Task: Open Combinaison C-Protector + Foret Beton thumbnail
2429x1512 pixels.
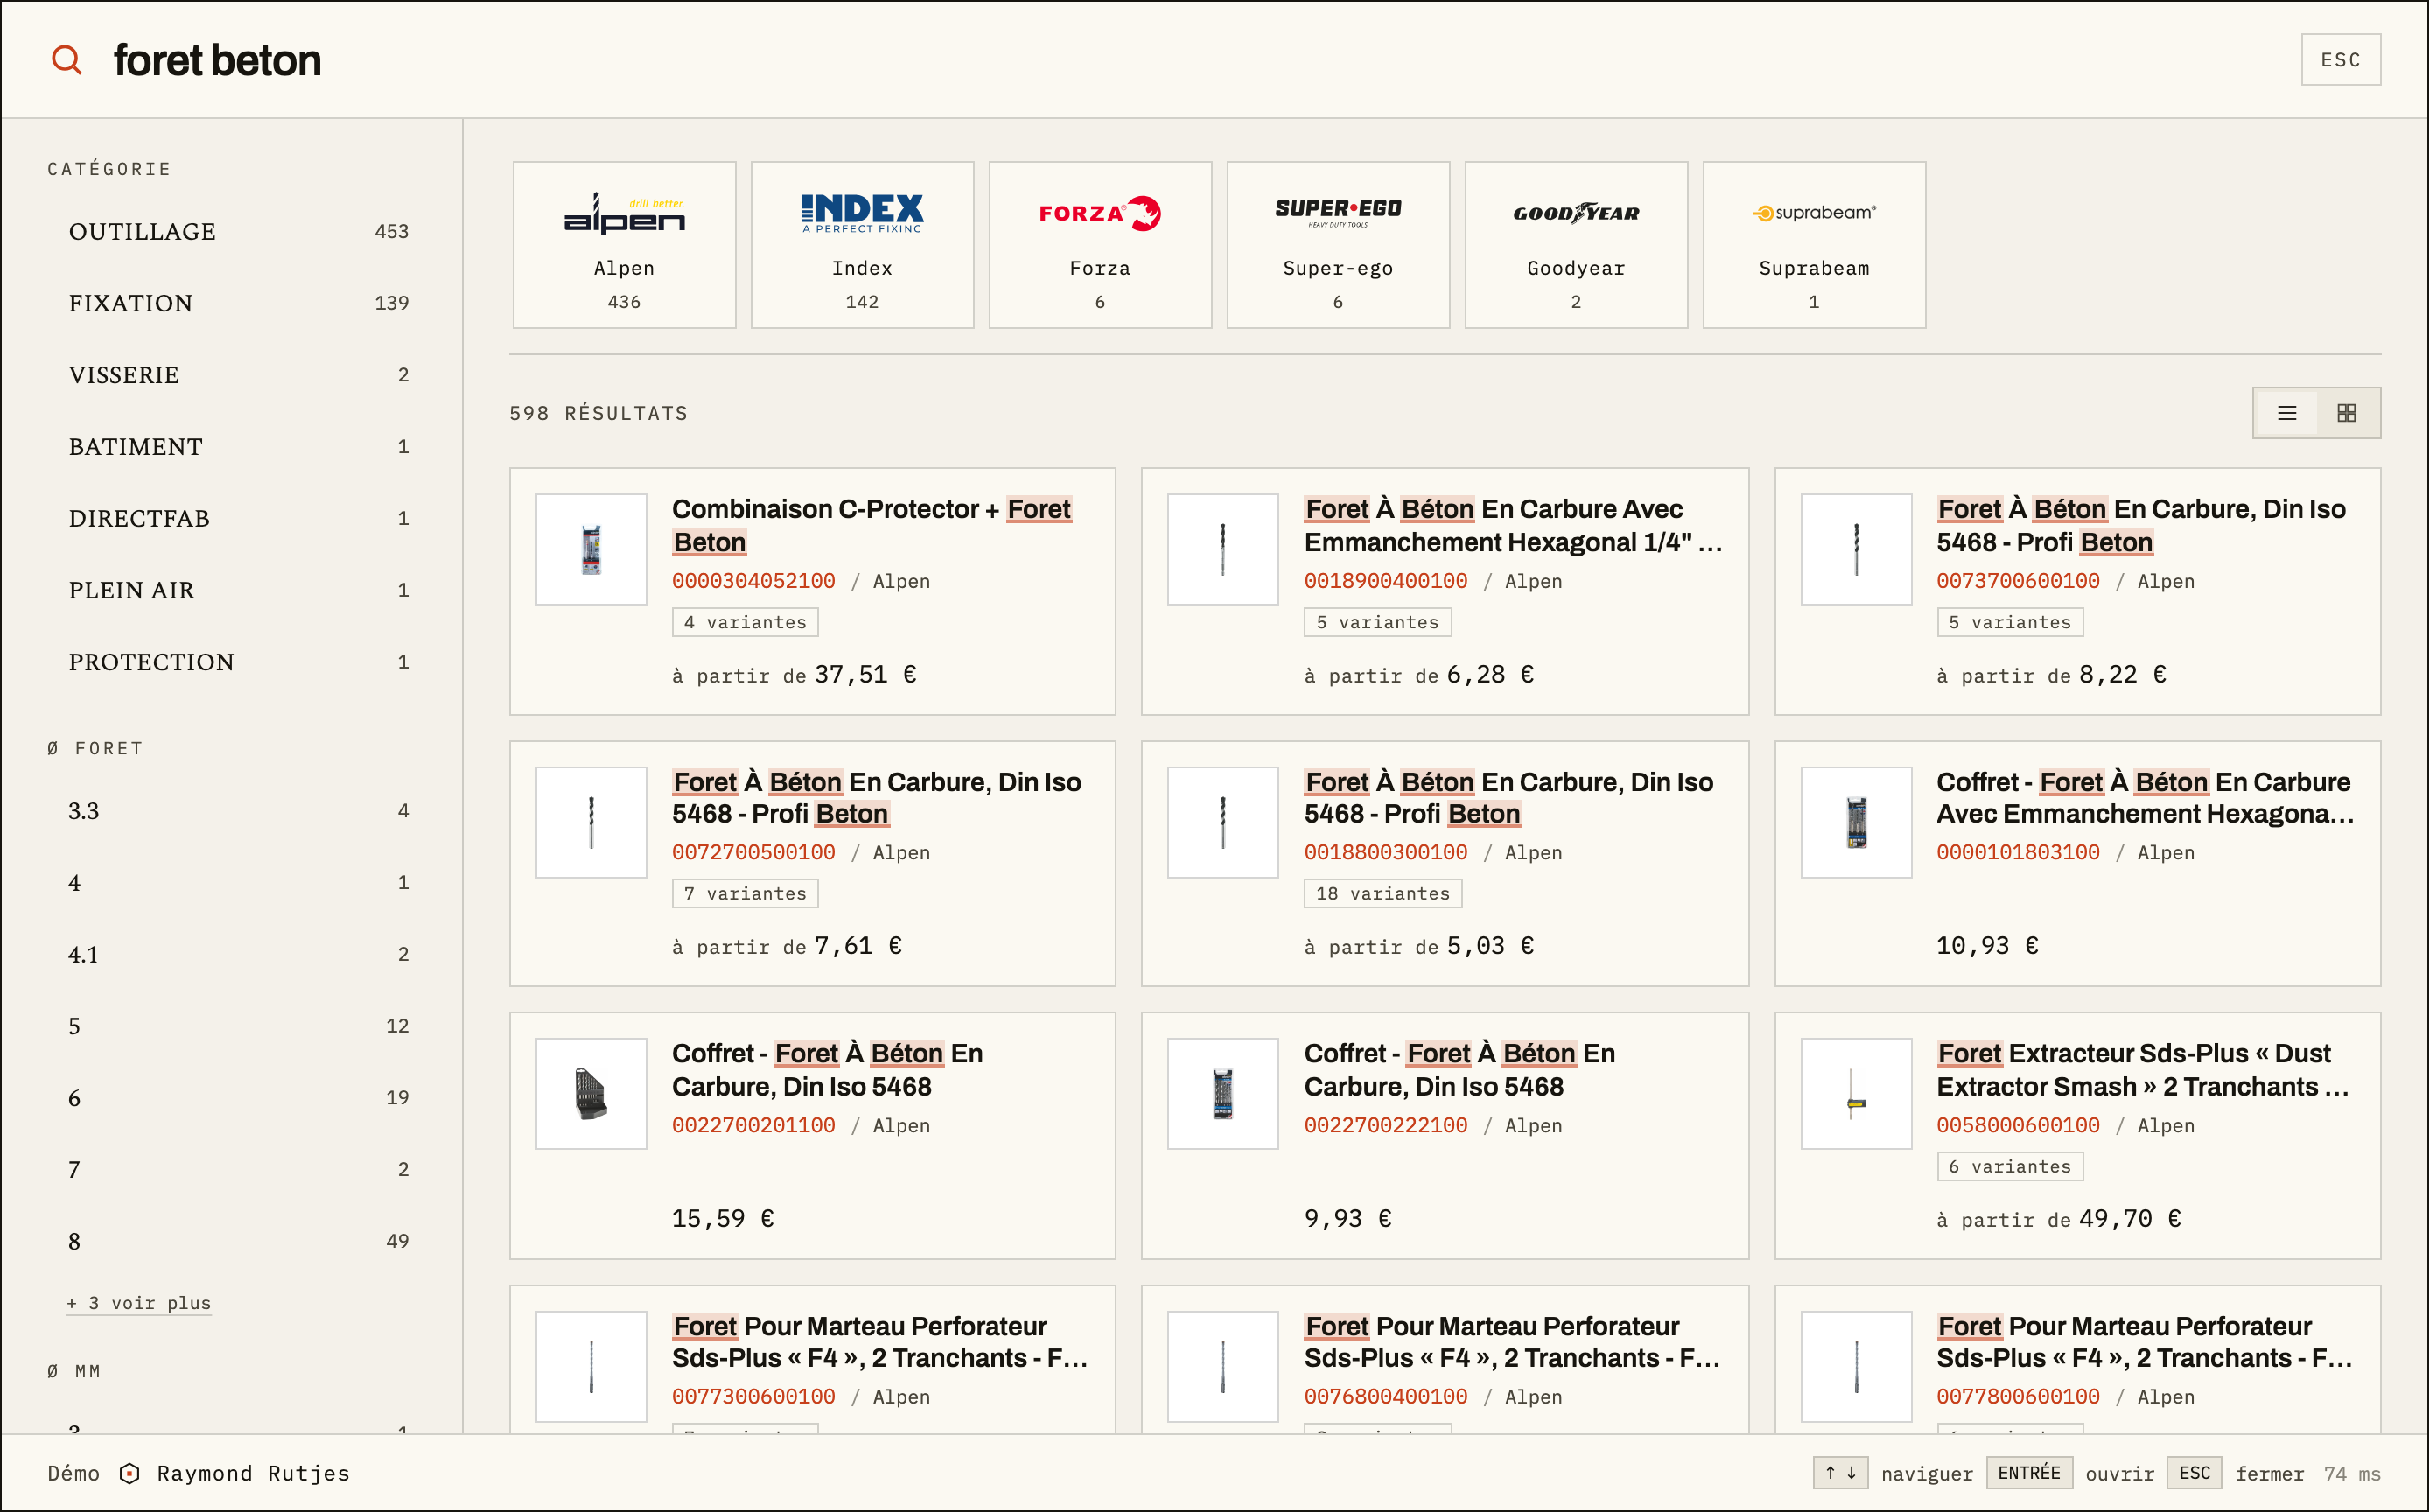Action: tap(591, 549)
